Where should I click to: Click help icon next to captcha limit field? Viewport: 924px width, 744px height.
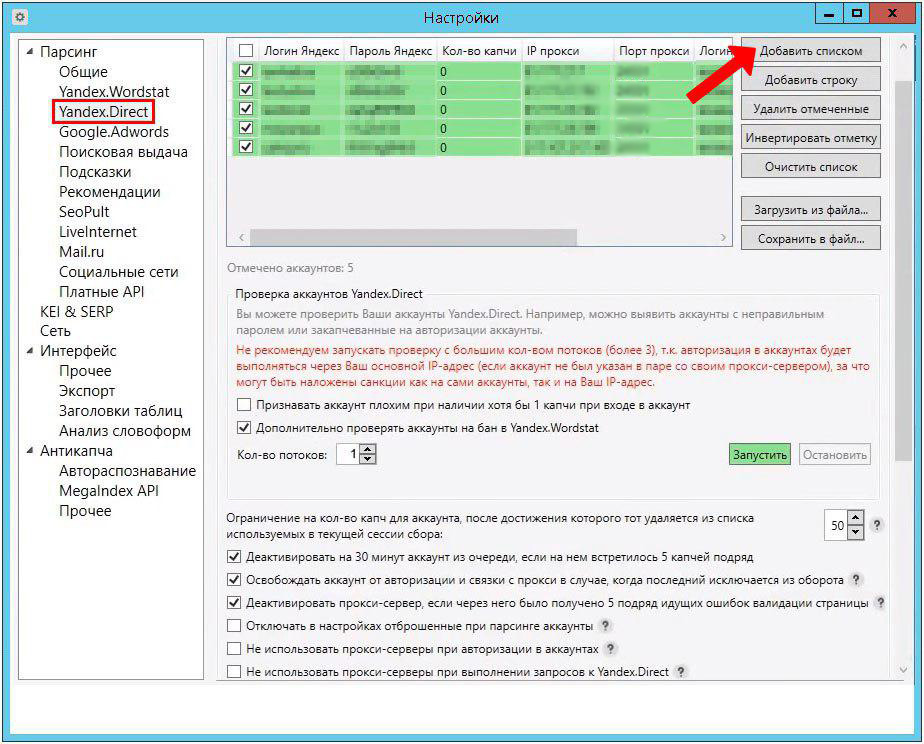click(x=877, y=525)
